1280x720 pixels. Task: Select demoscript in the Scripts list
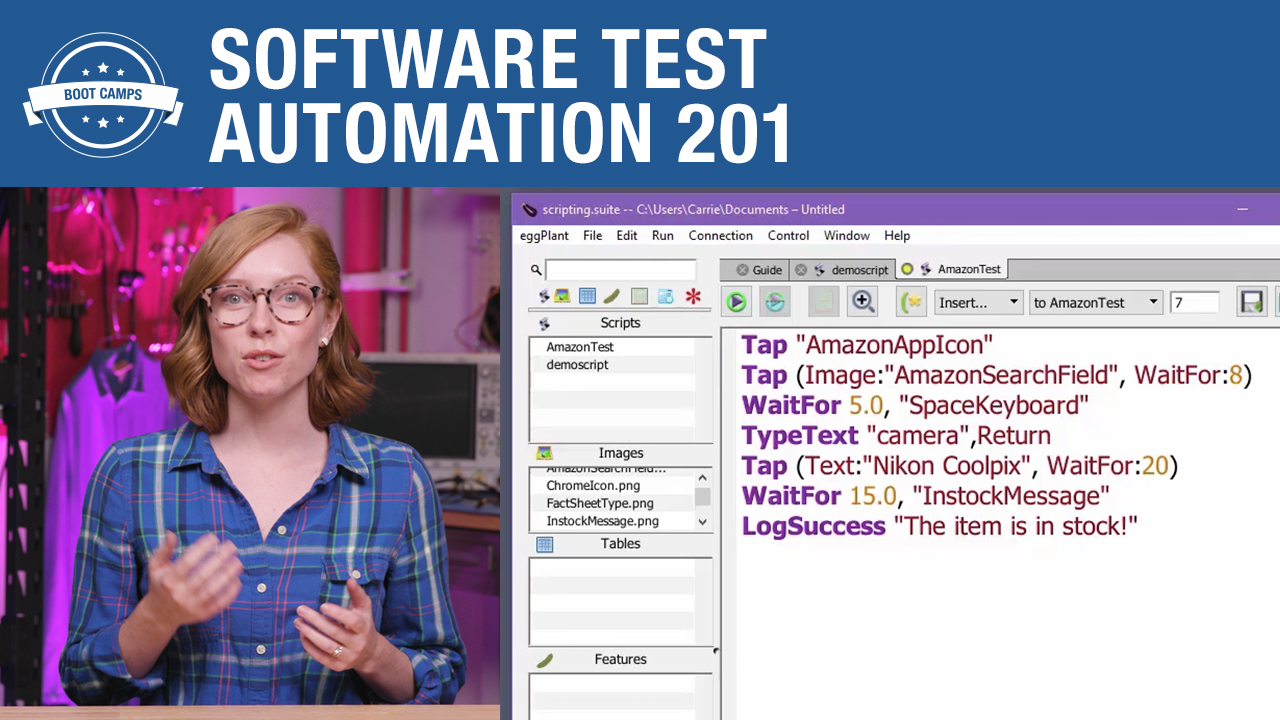[x=578, y=365]
